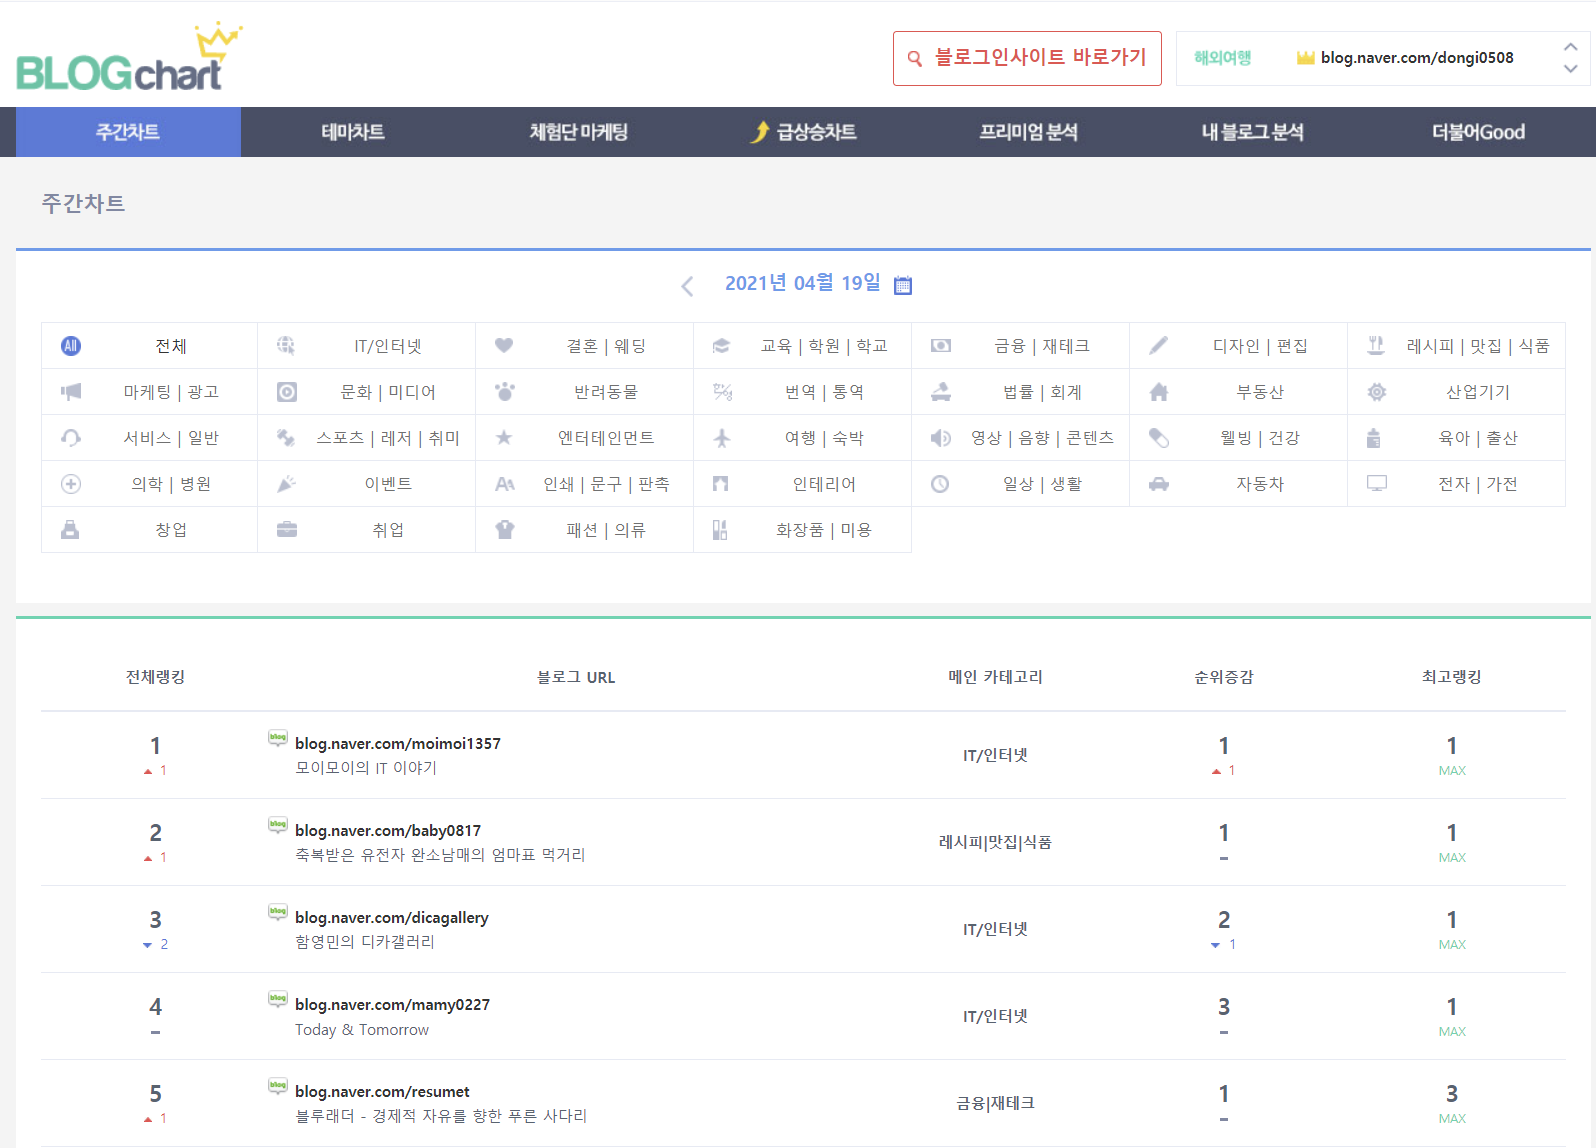Open the 더불어Good tab

click(1478, 132)
